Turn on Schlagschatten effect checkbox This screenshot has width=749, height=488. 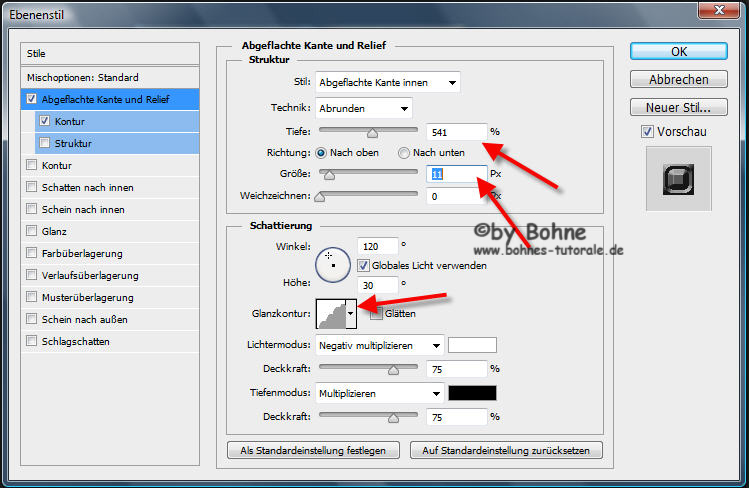33,342
